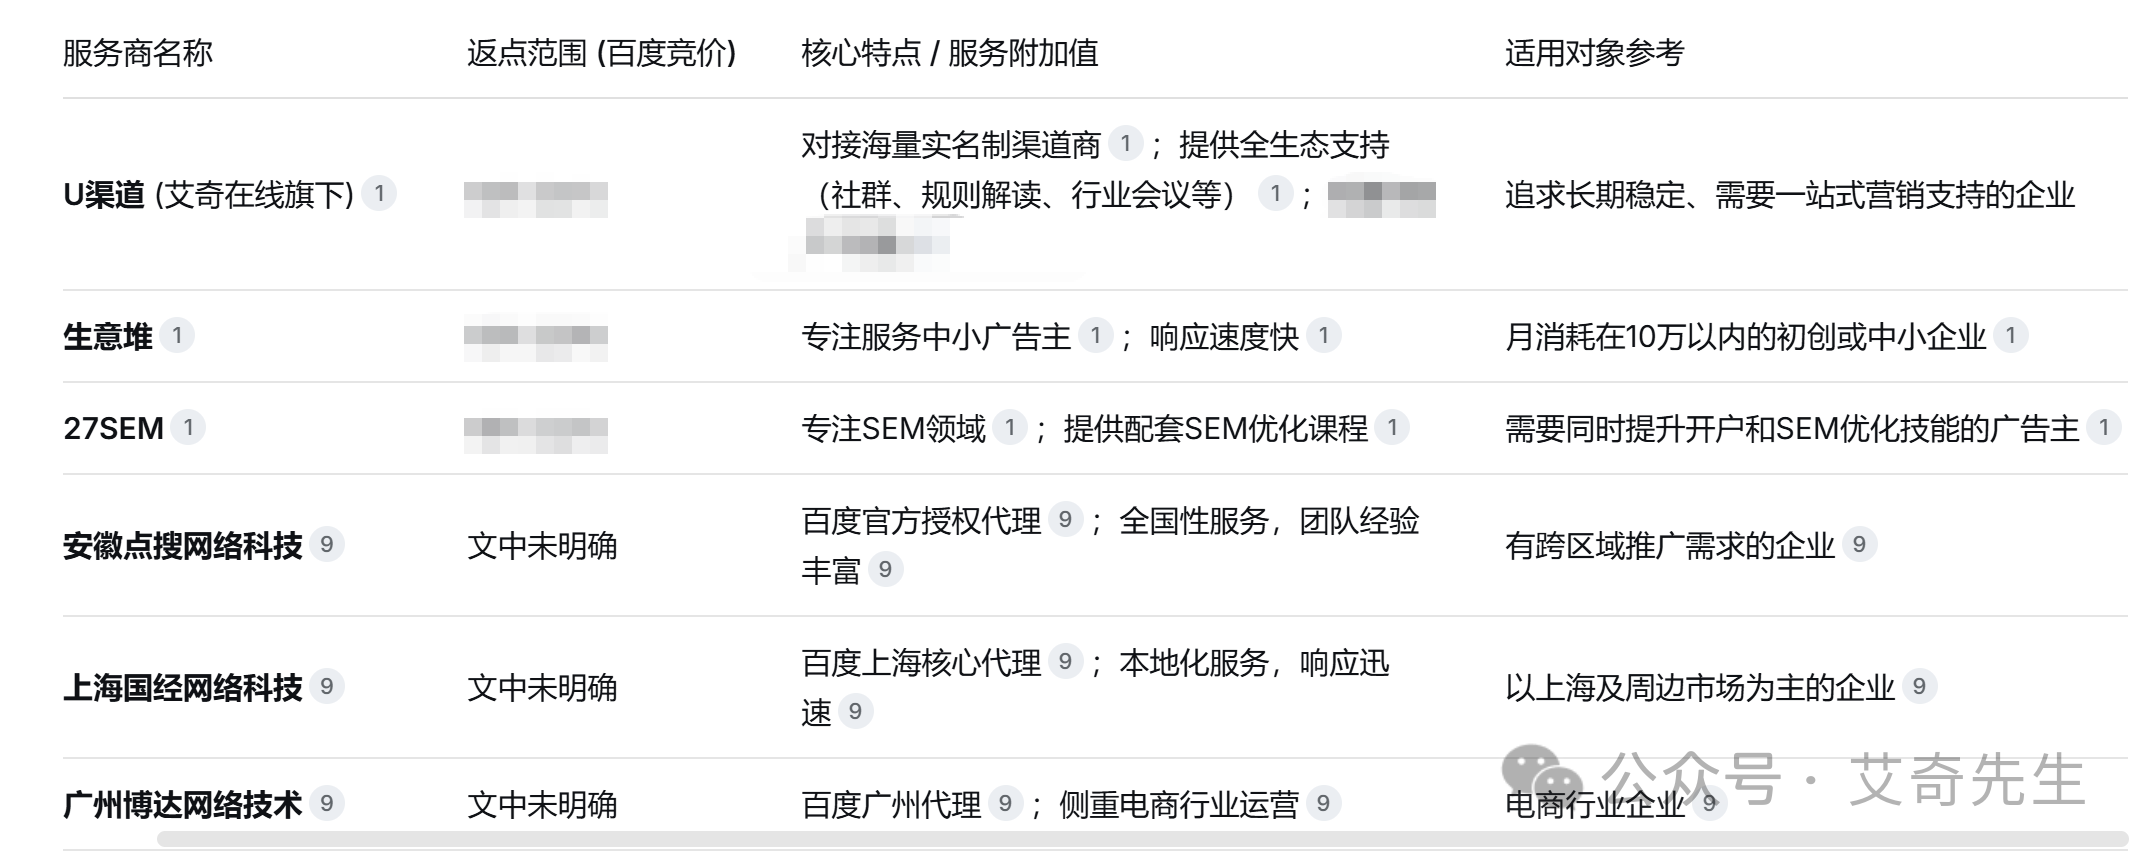
Task: Open citation after 以上海及周边市场为主的企业
Action: click(x=1919, y=686)
